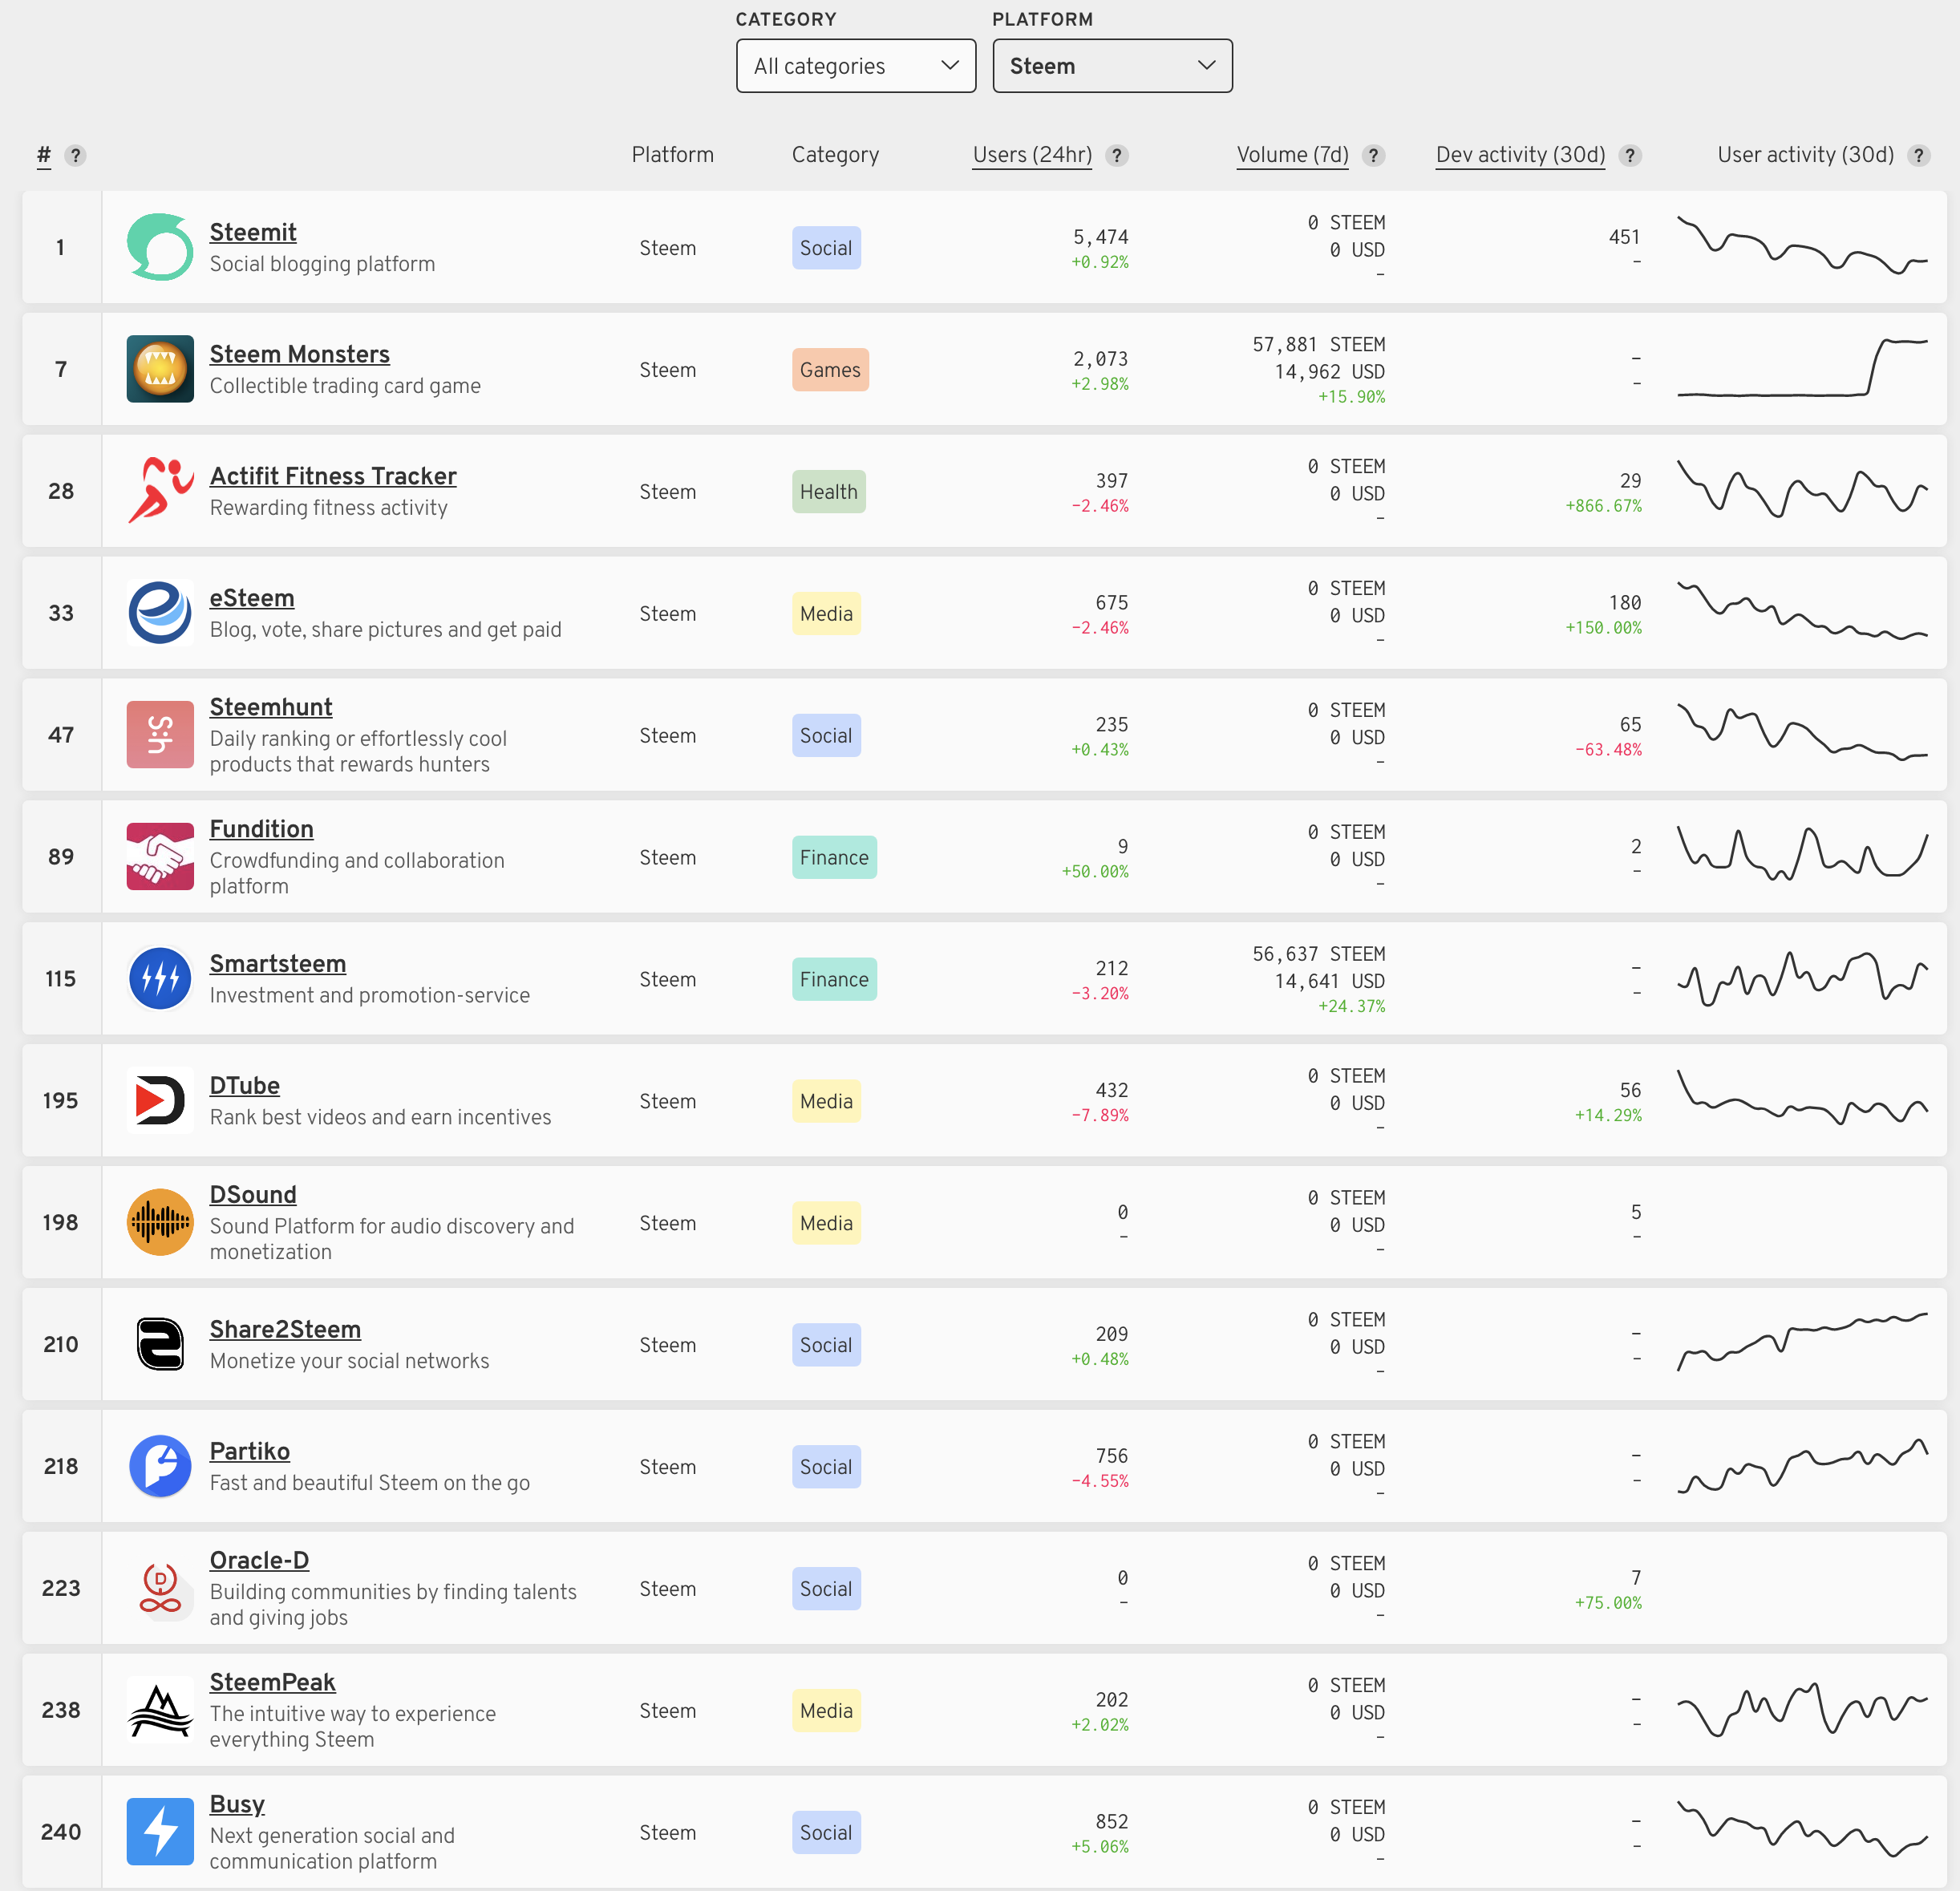
Task: Click the DTube play logo icon
Action: 160,1100
